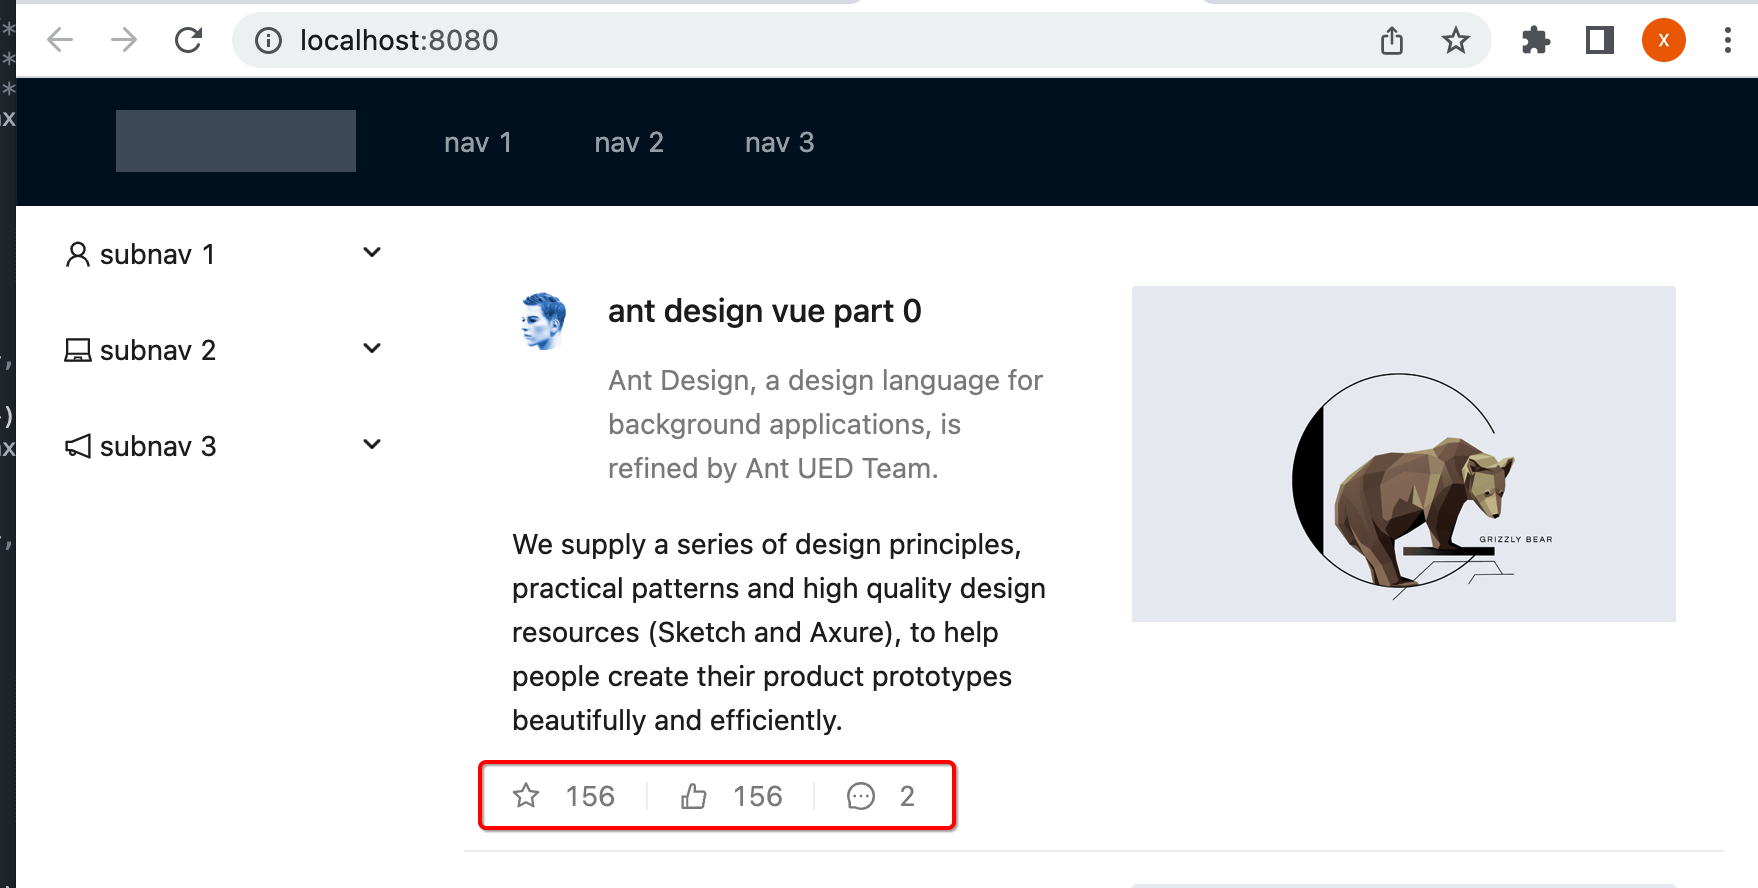Viewport: 1758px width, 888px height.
Task: Click the comment count 2
Action: 907,796
